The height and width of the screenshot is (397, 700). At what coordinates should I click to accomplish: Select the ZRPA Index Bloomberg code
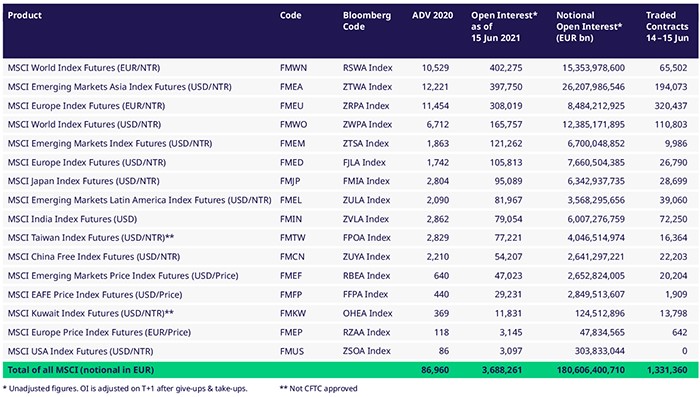point(366,106)
